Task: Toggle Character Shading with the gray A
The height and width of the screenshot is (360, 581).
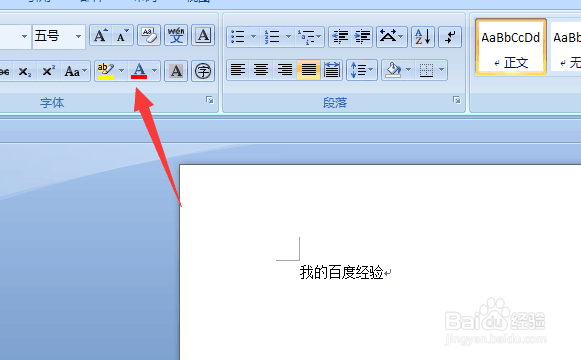Action: coord(176,71)
